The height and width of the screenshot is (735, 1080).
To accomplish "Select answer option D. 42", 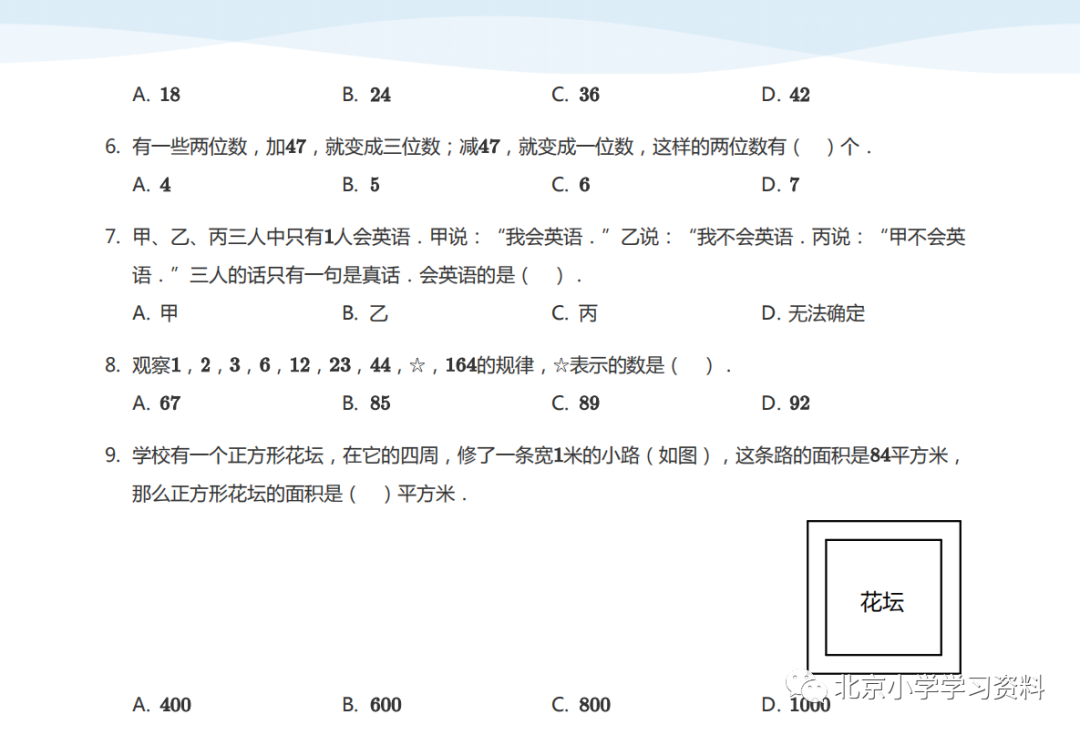I will click(786, 94).
